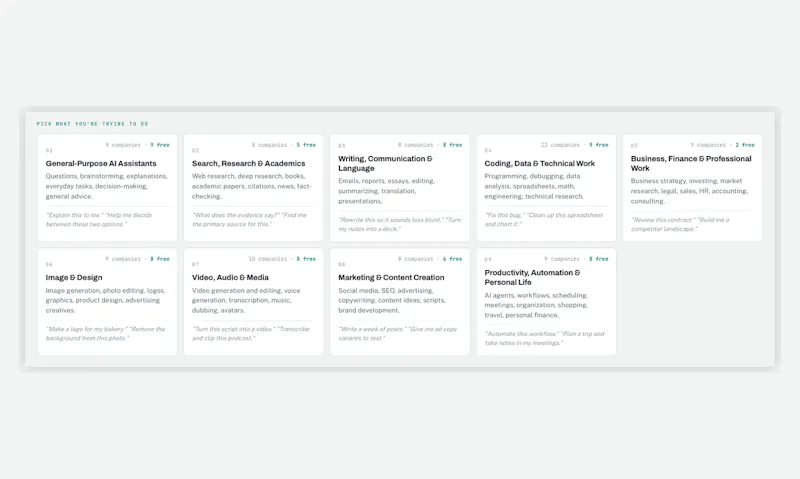Screen dimensions: 800x479
Task: Choose the Video, Audio & Media card
Action: click(254, 301)
